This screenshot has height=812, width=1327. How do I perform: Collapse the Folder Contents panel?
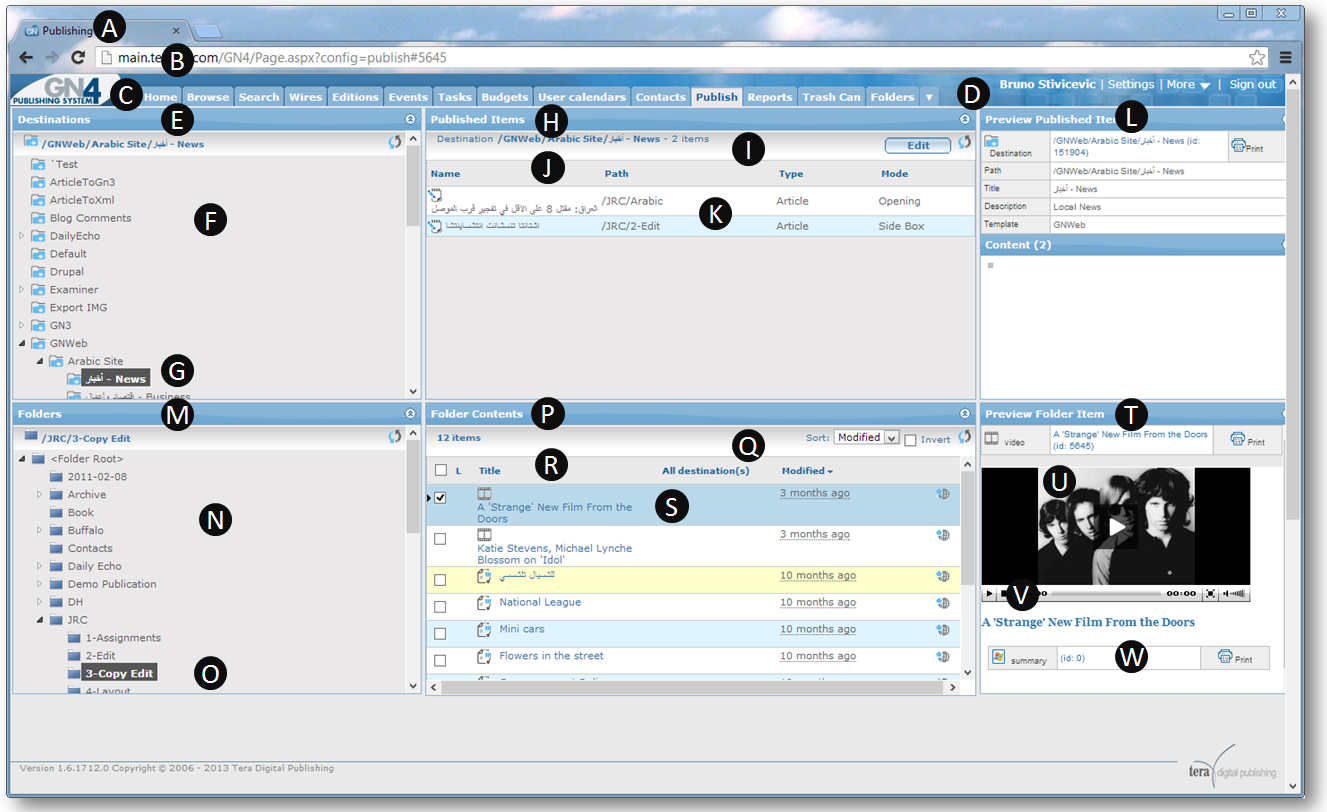click(964, 413)
